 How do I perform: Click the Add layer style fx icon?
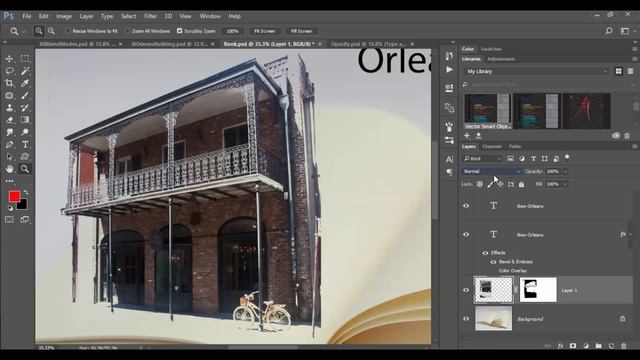[560, 346]
